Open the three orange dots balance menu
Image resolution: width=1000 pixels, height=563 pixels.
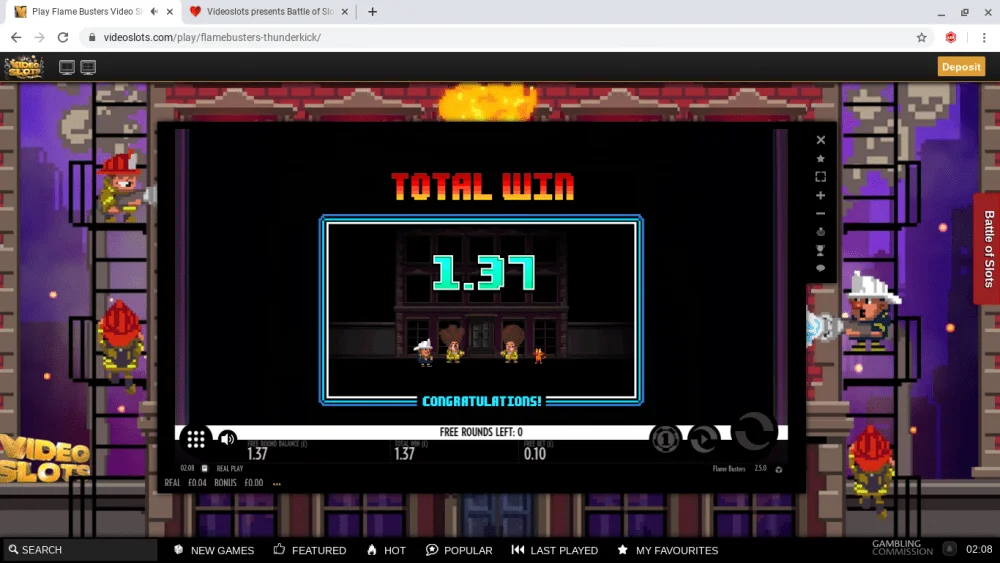pyautogui.click(x=277, y=484)
